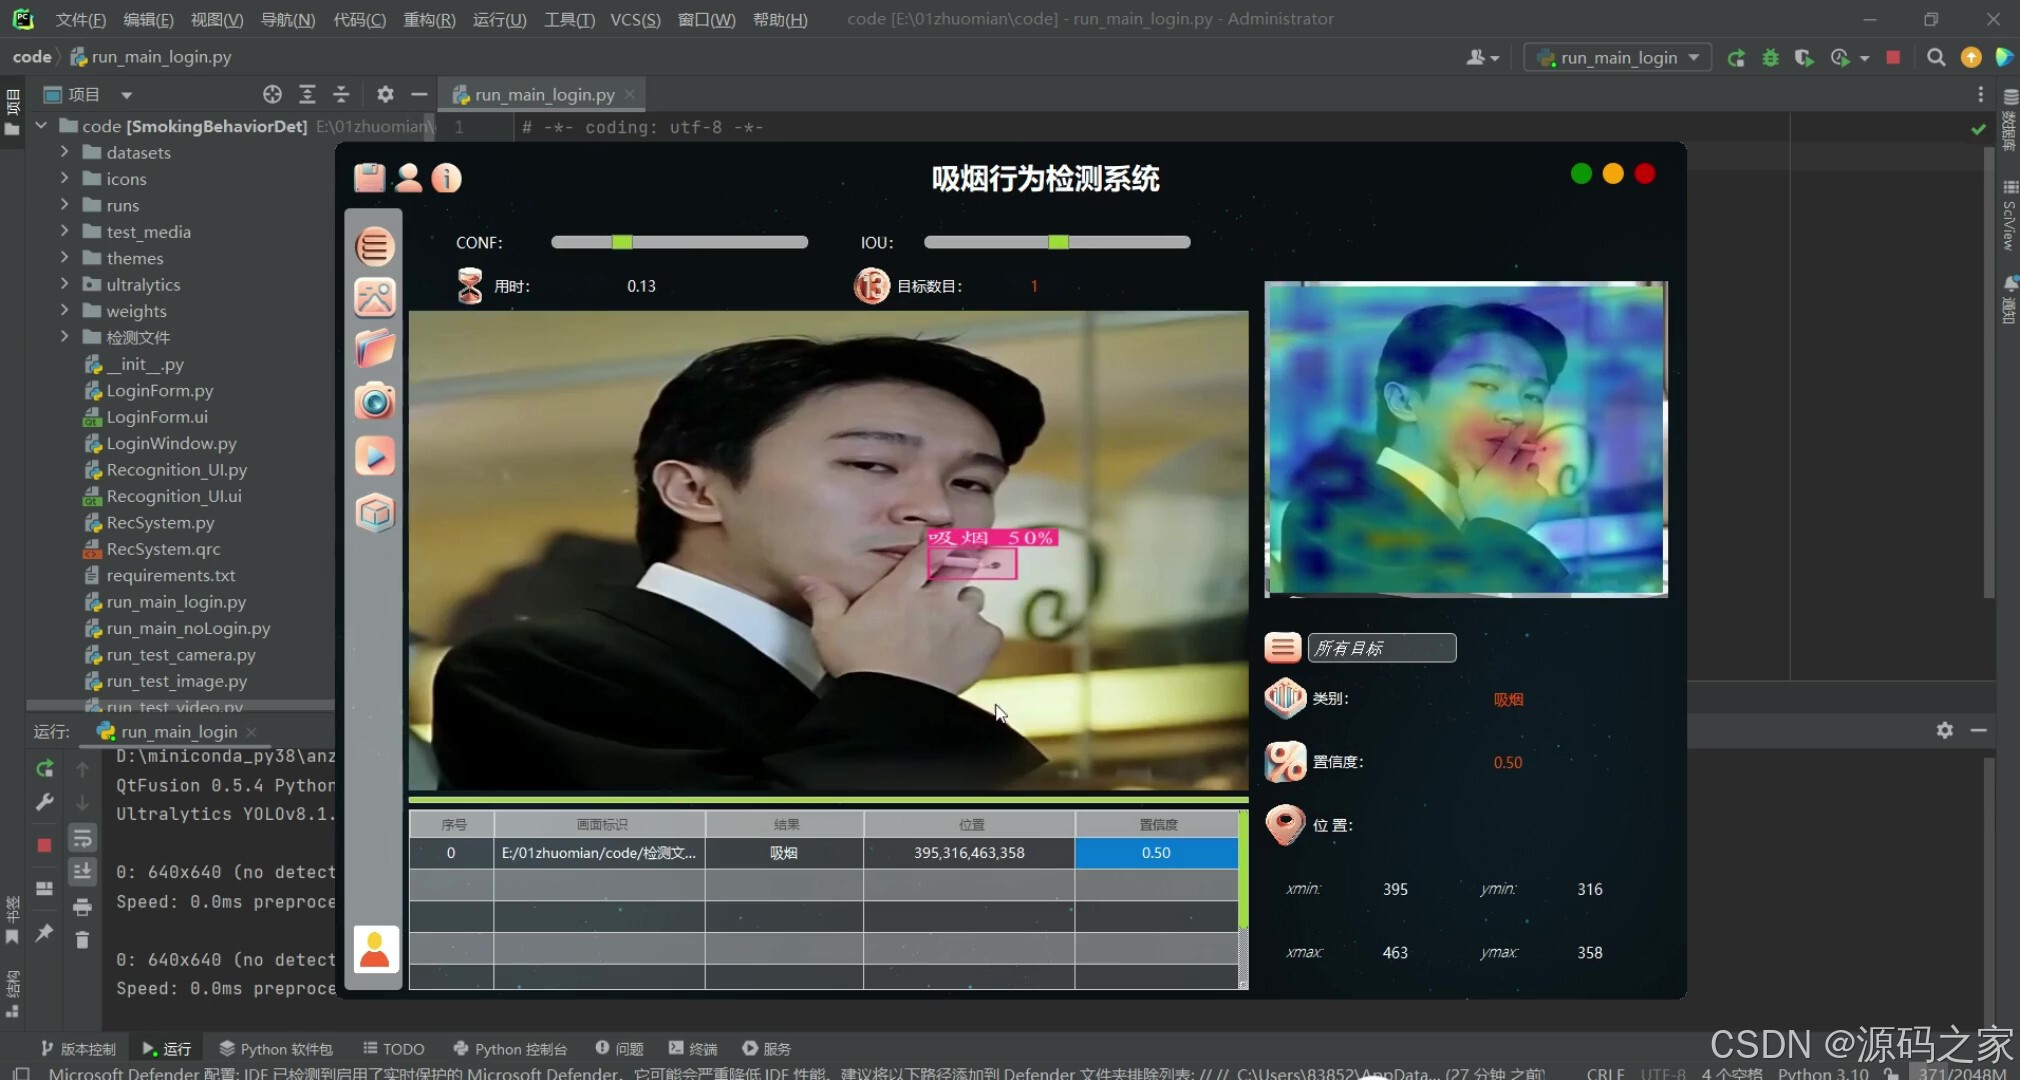2020x1080 pixels.
Task: Open the run_main_login run configuration dropdown
Action: coord(1617,58)
